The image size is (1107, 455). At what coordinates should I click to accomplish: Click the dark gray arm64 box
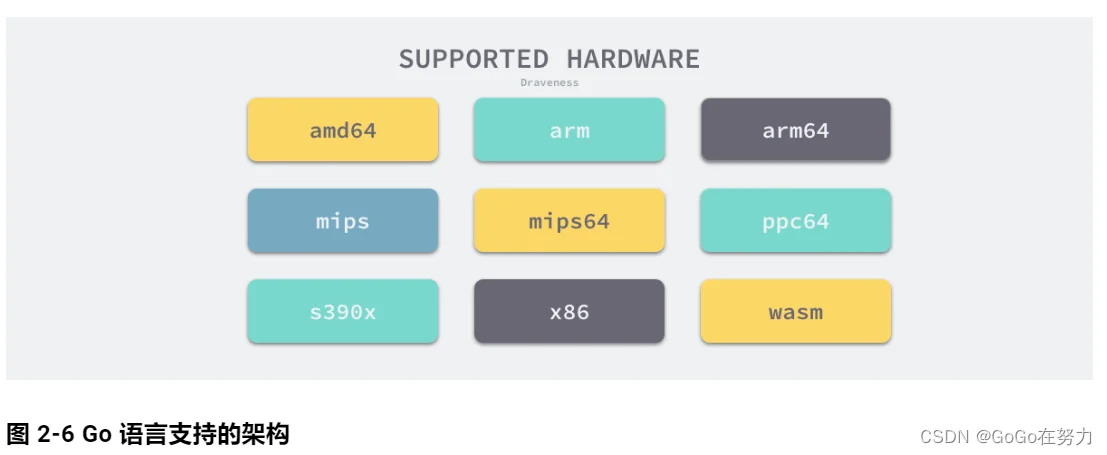pos(796,130)
